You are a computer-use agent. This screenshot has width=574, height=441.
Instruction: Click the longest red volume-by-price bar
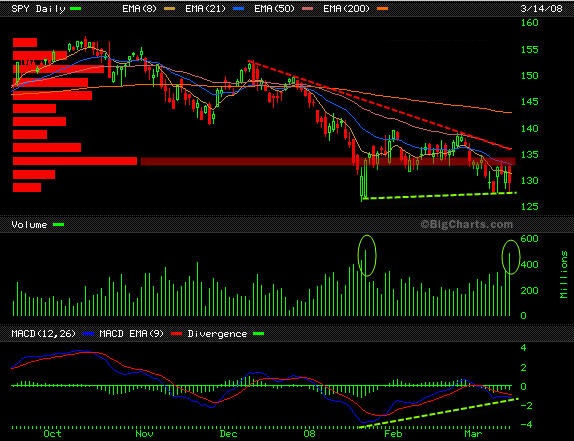click(75, 161)
